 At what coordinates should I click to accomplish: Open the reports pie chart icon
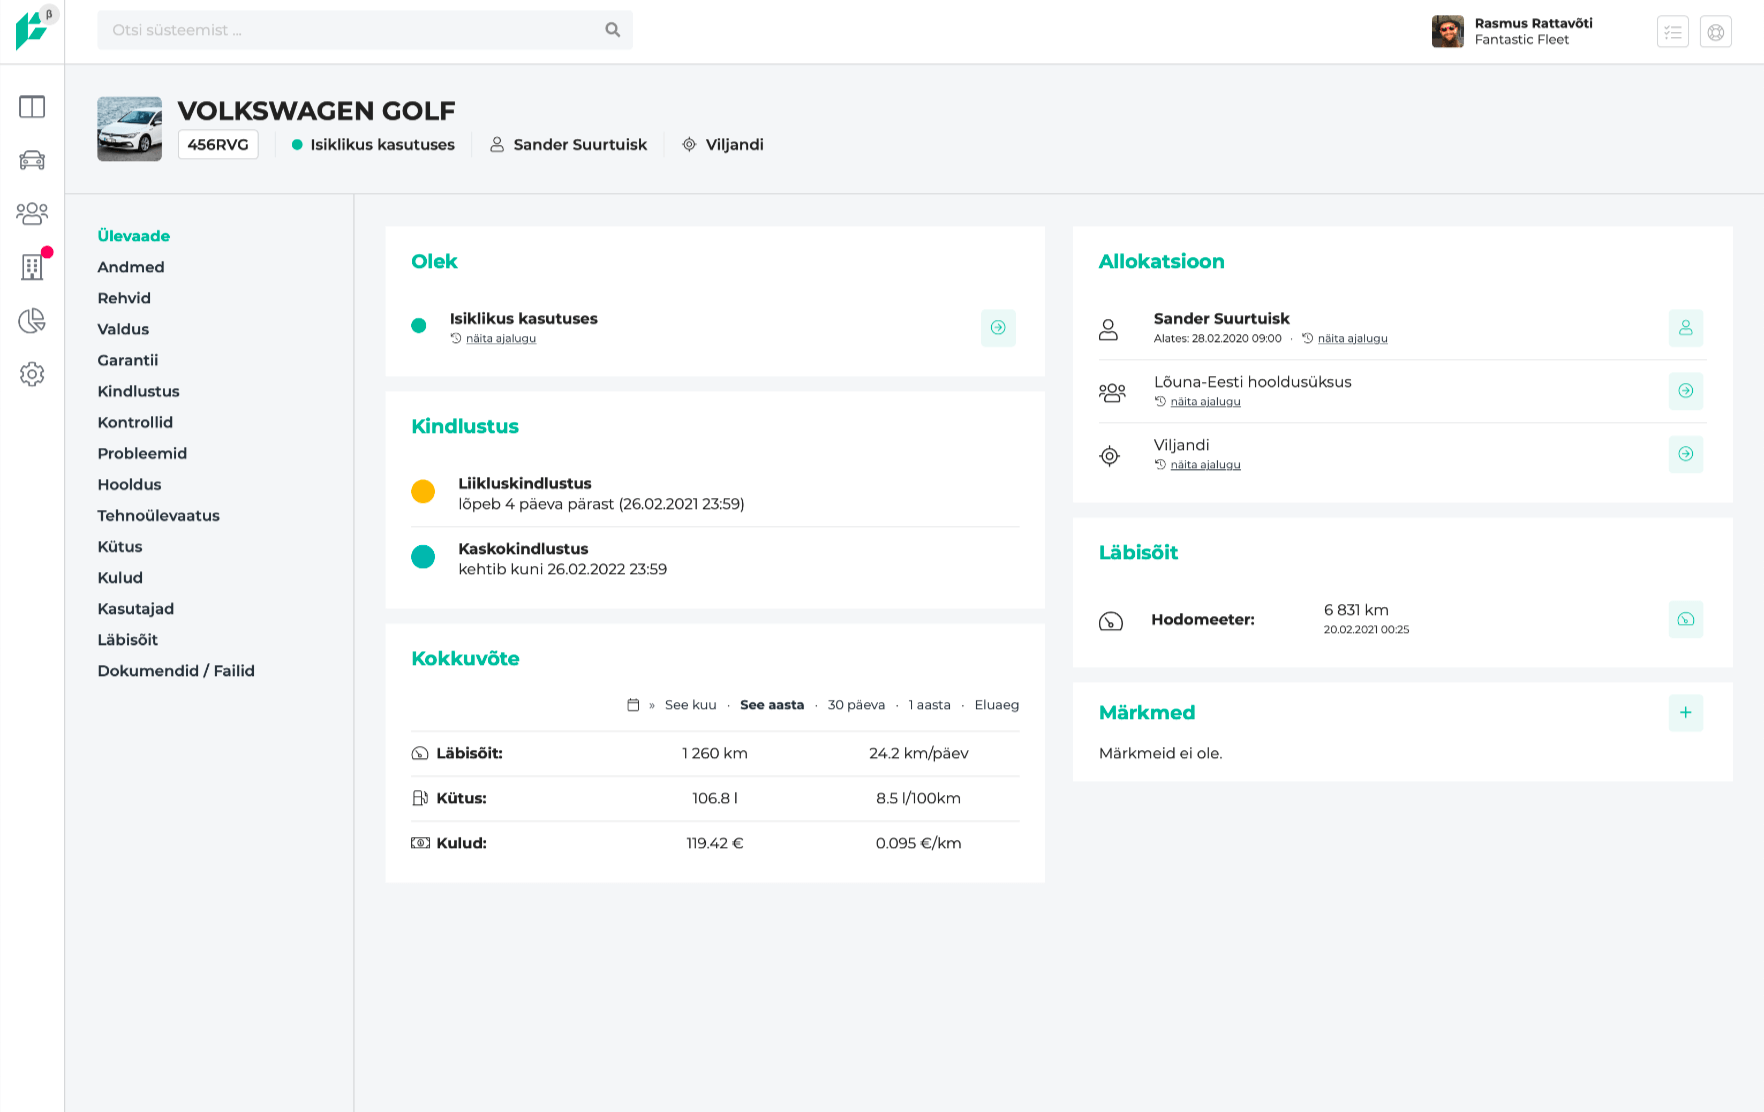pyautogui.click(x=32, y=320)
